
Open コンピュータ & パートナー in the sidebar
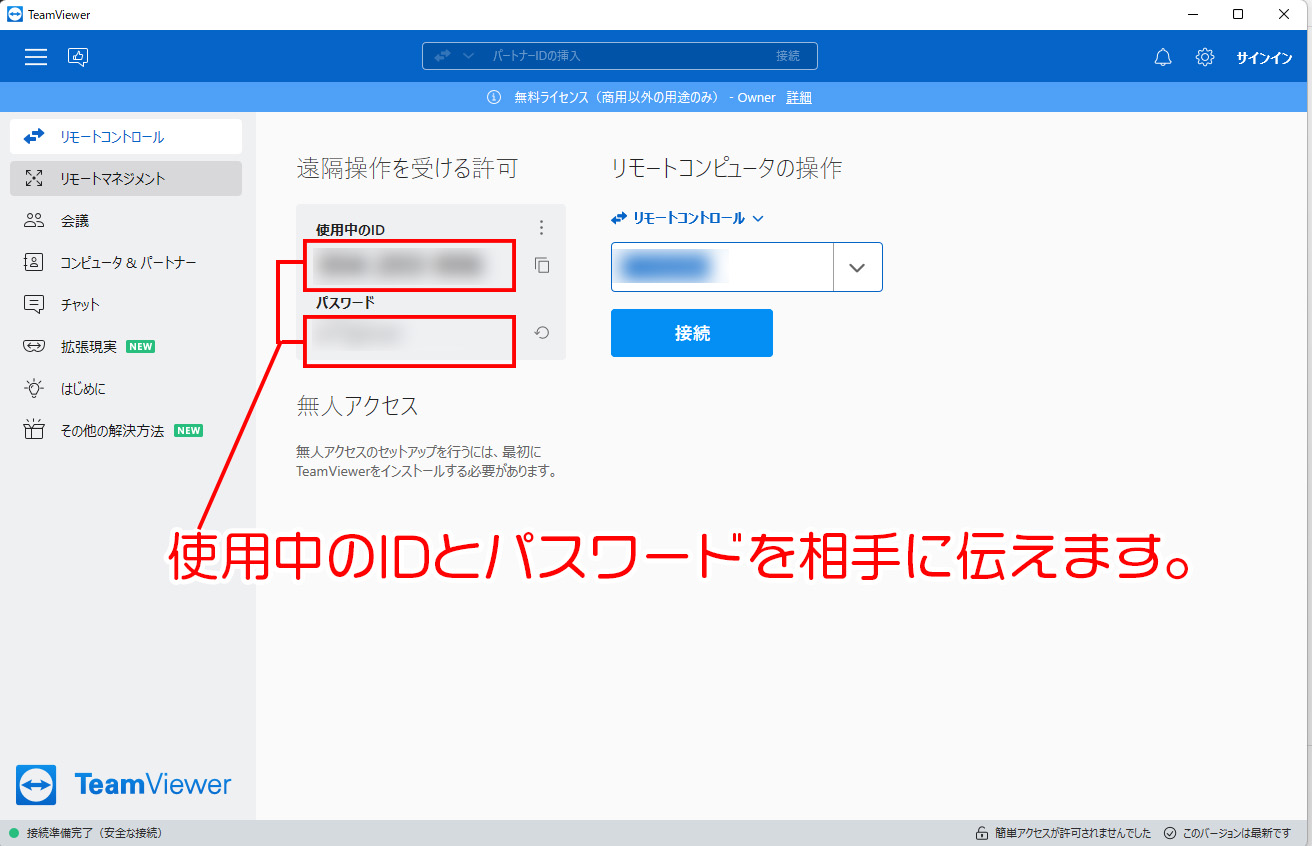(126, 263)
